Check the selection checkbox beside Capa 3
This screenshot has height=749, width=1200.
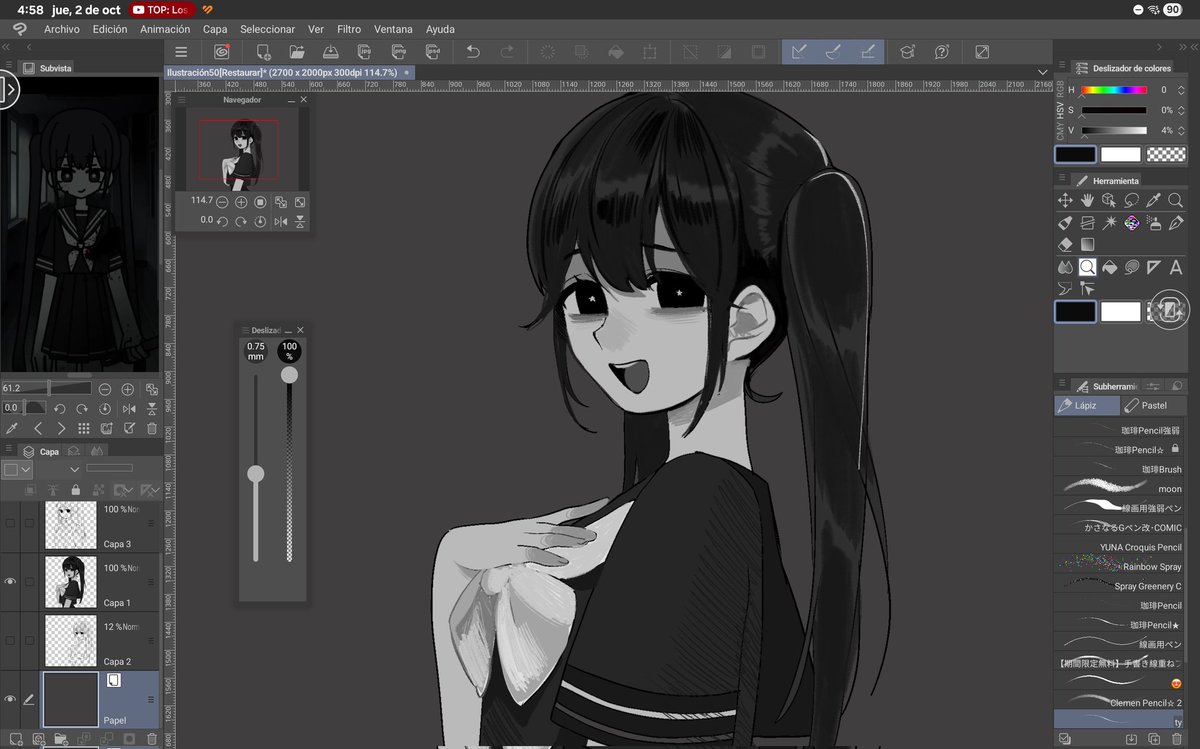point(28,522)
